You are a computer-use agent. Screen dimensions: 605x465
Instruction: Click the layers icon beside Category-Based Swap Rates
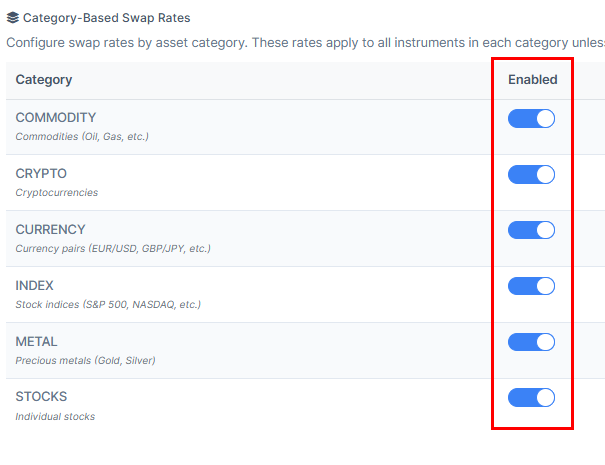[13, 18]
